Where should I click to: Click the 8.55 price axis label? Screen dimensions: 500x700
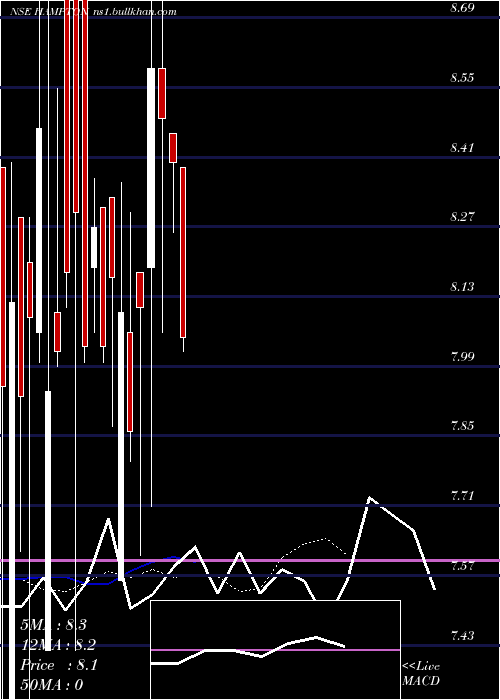[462, 78]
